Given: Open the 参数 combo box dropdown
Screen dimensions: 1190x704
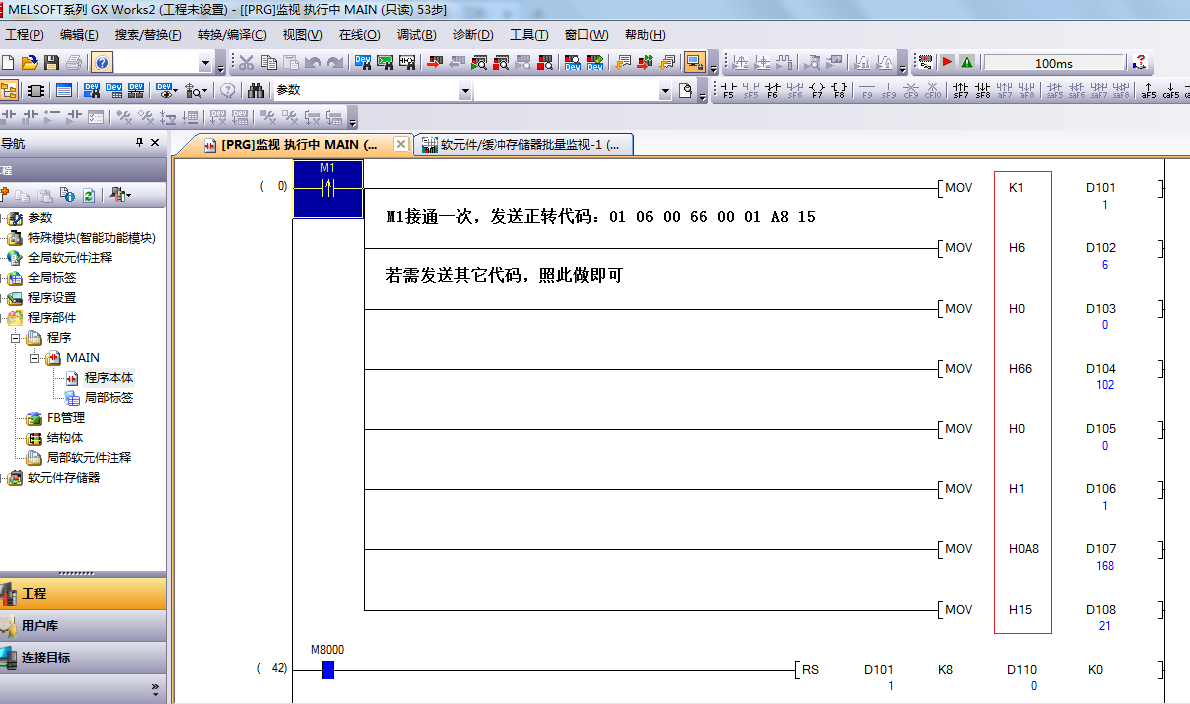Looking at the screenshot, I should point(464,91).
